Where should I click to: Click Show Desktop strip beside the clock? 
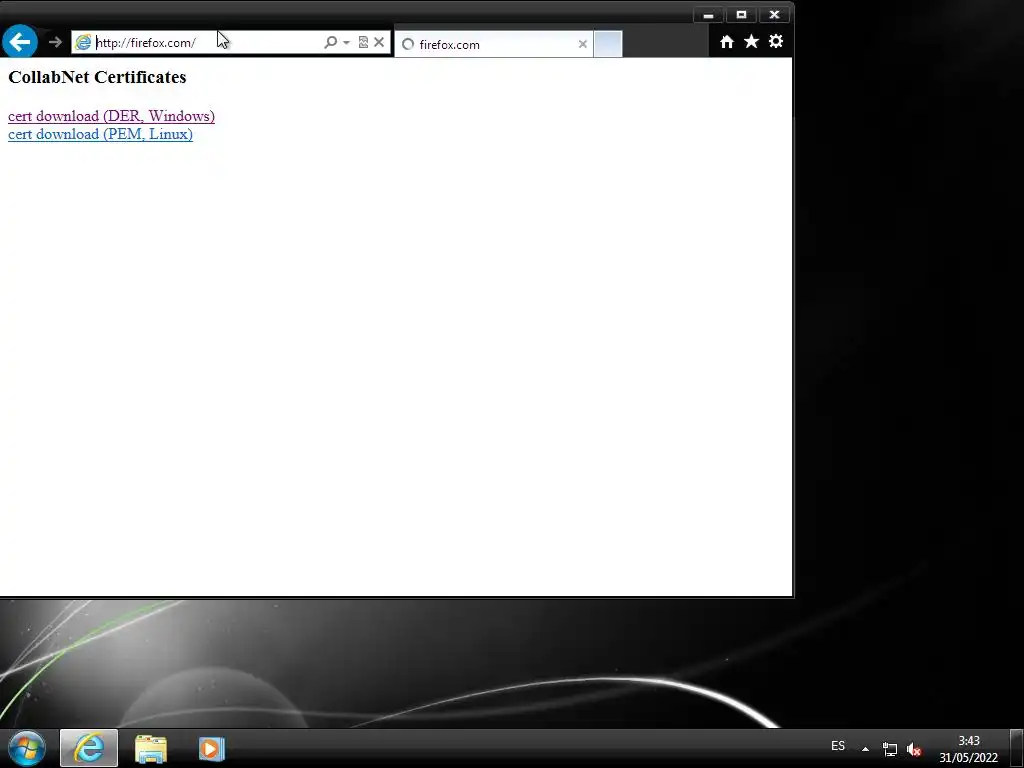tap(1017, 748)
